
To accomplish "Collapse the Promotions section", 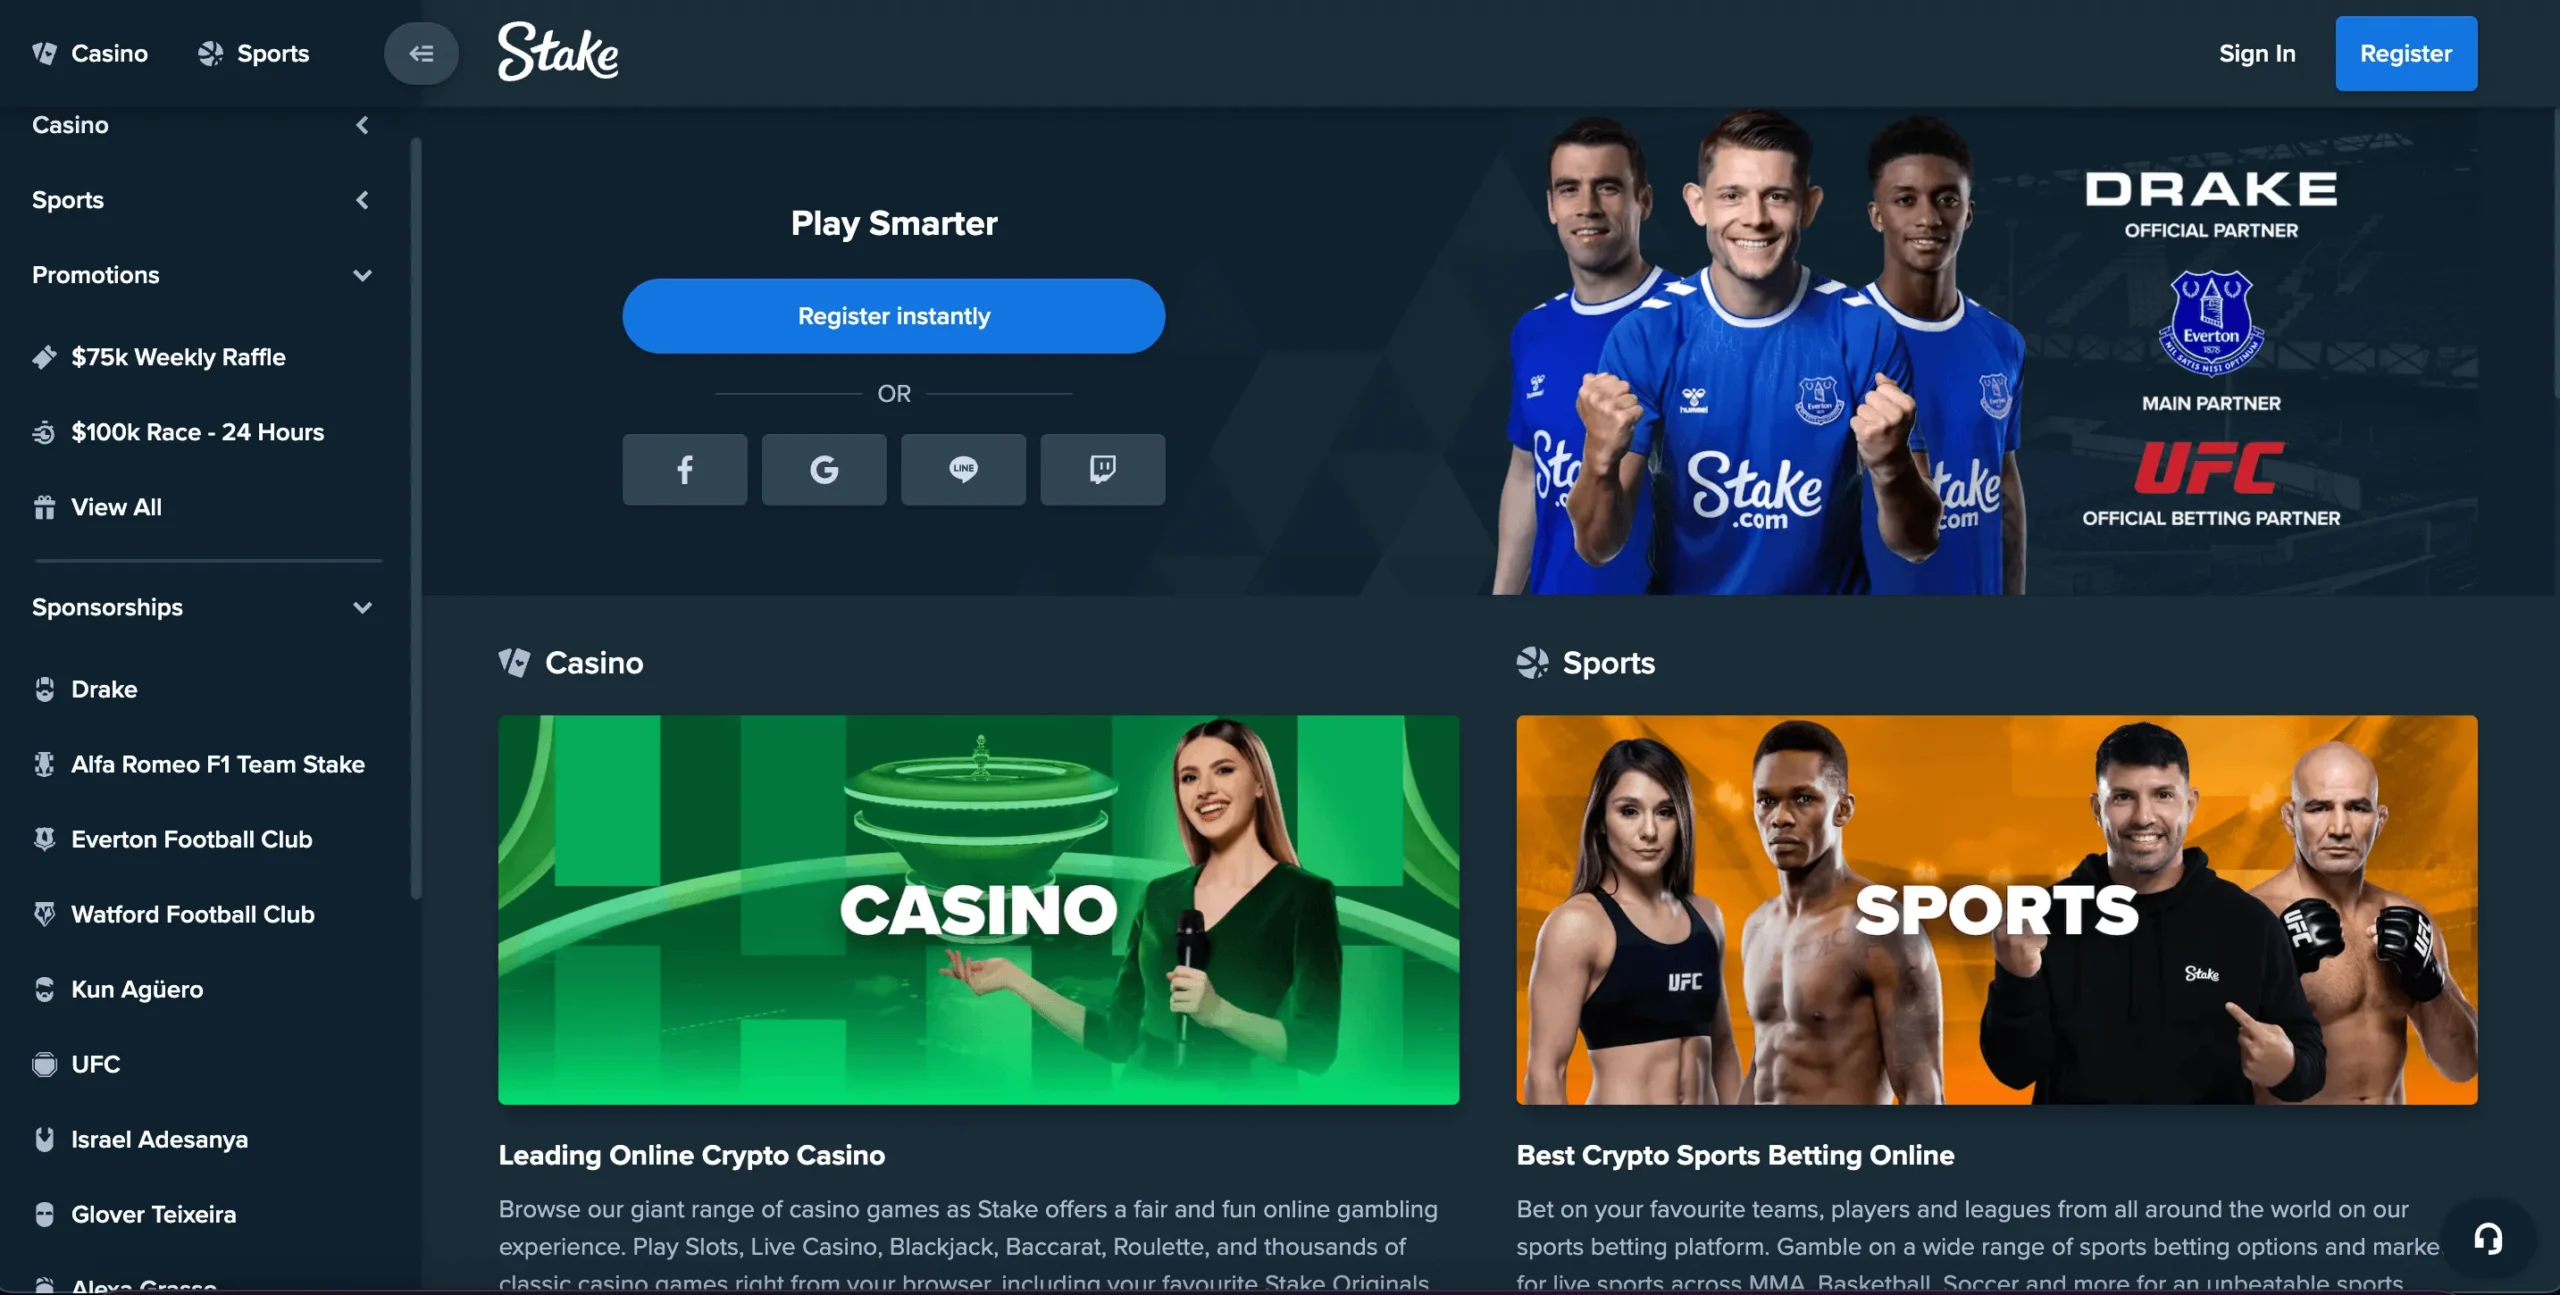I will point(200,275).
